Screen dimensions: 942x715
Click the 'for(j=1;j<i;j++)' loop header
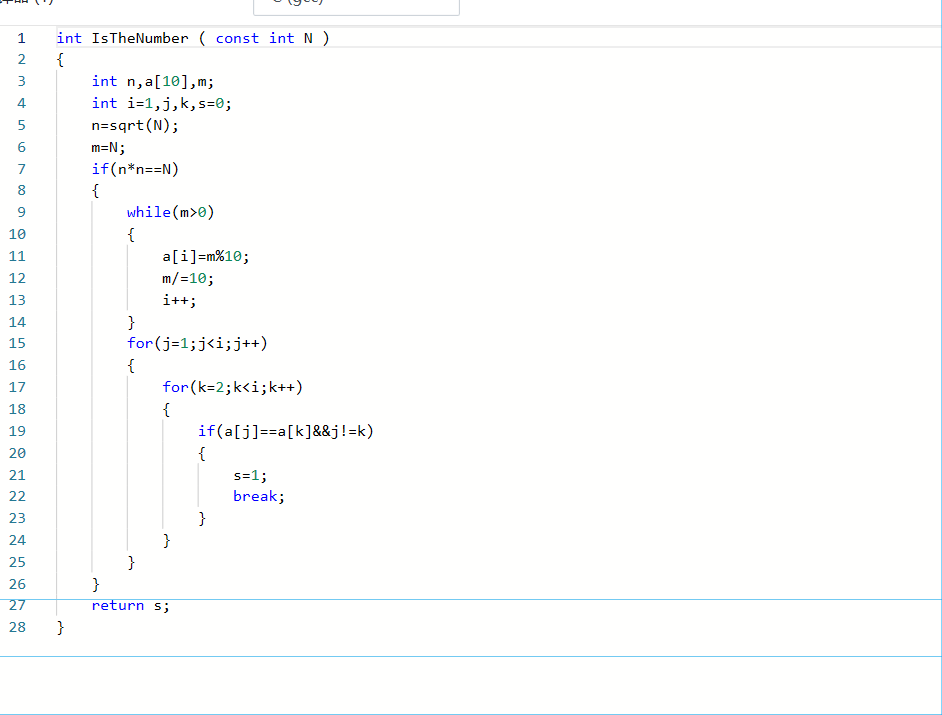click(197, 344)
